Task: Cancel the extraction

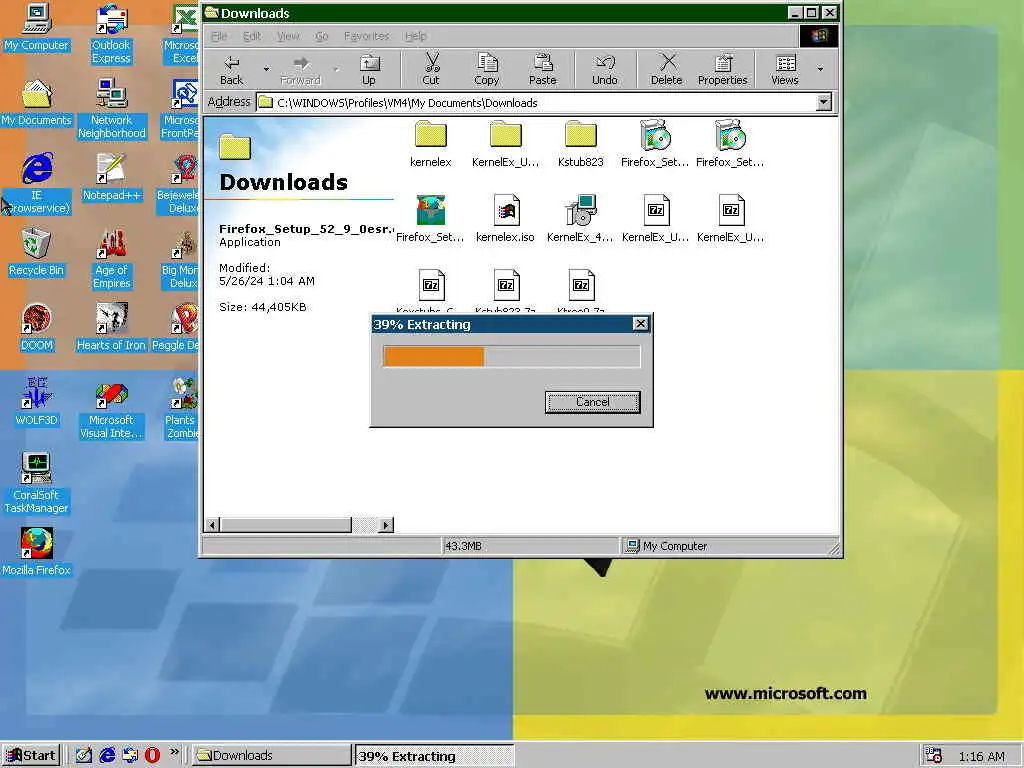Action: coord(592,402)
